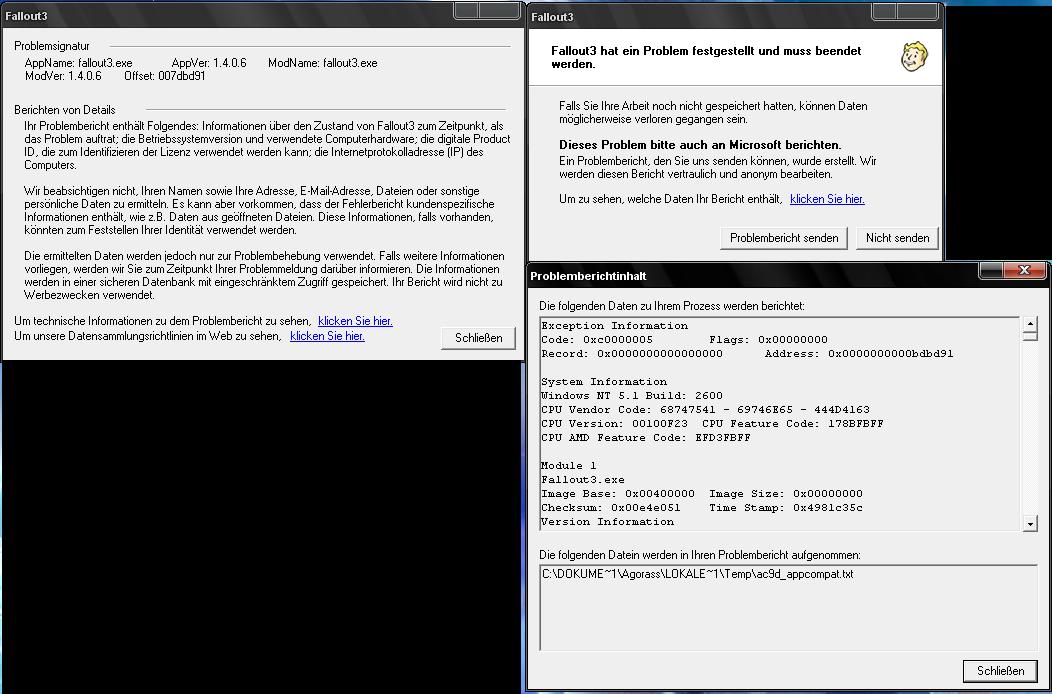Click the scrollbar thumb in the process data box
Image resolution: width=1052 pixels, height=694 pixels.
(1030, 336)
